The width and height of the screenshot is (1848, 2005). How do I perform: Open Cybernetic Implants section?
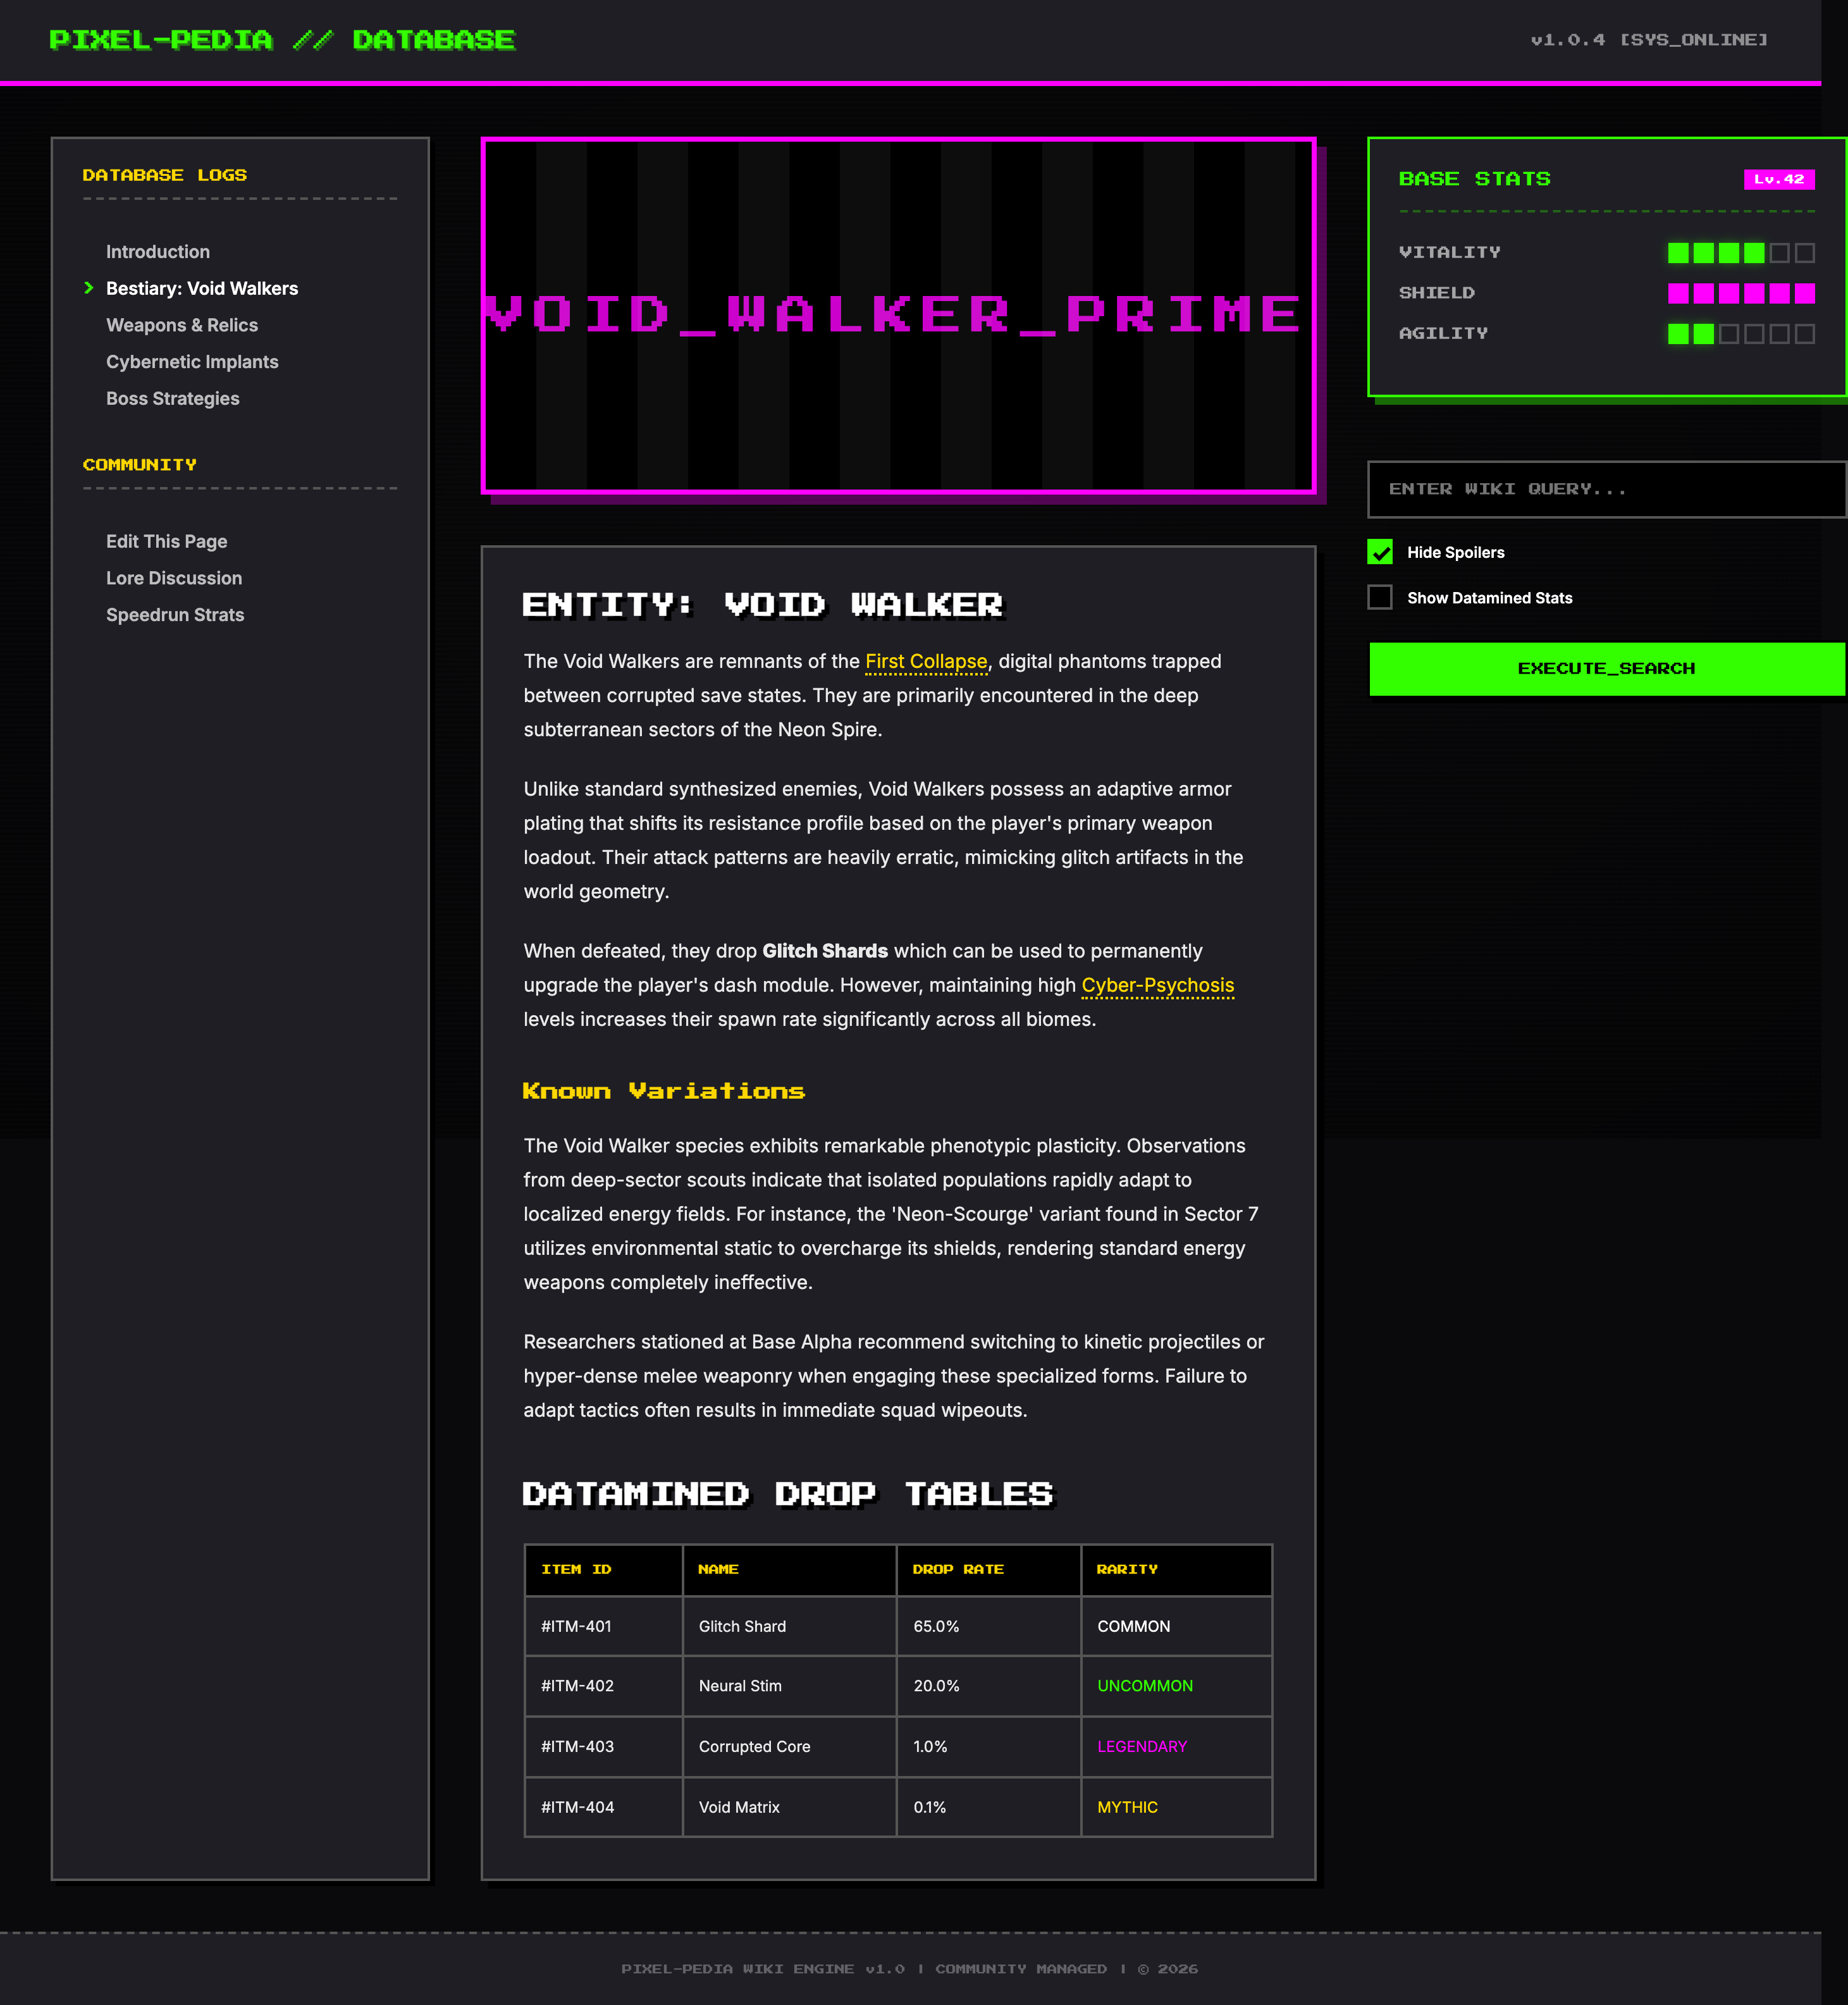pos(192,362)
